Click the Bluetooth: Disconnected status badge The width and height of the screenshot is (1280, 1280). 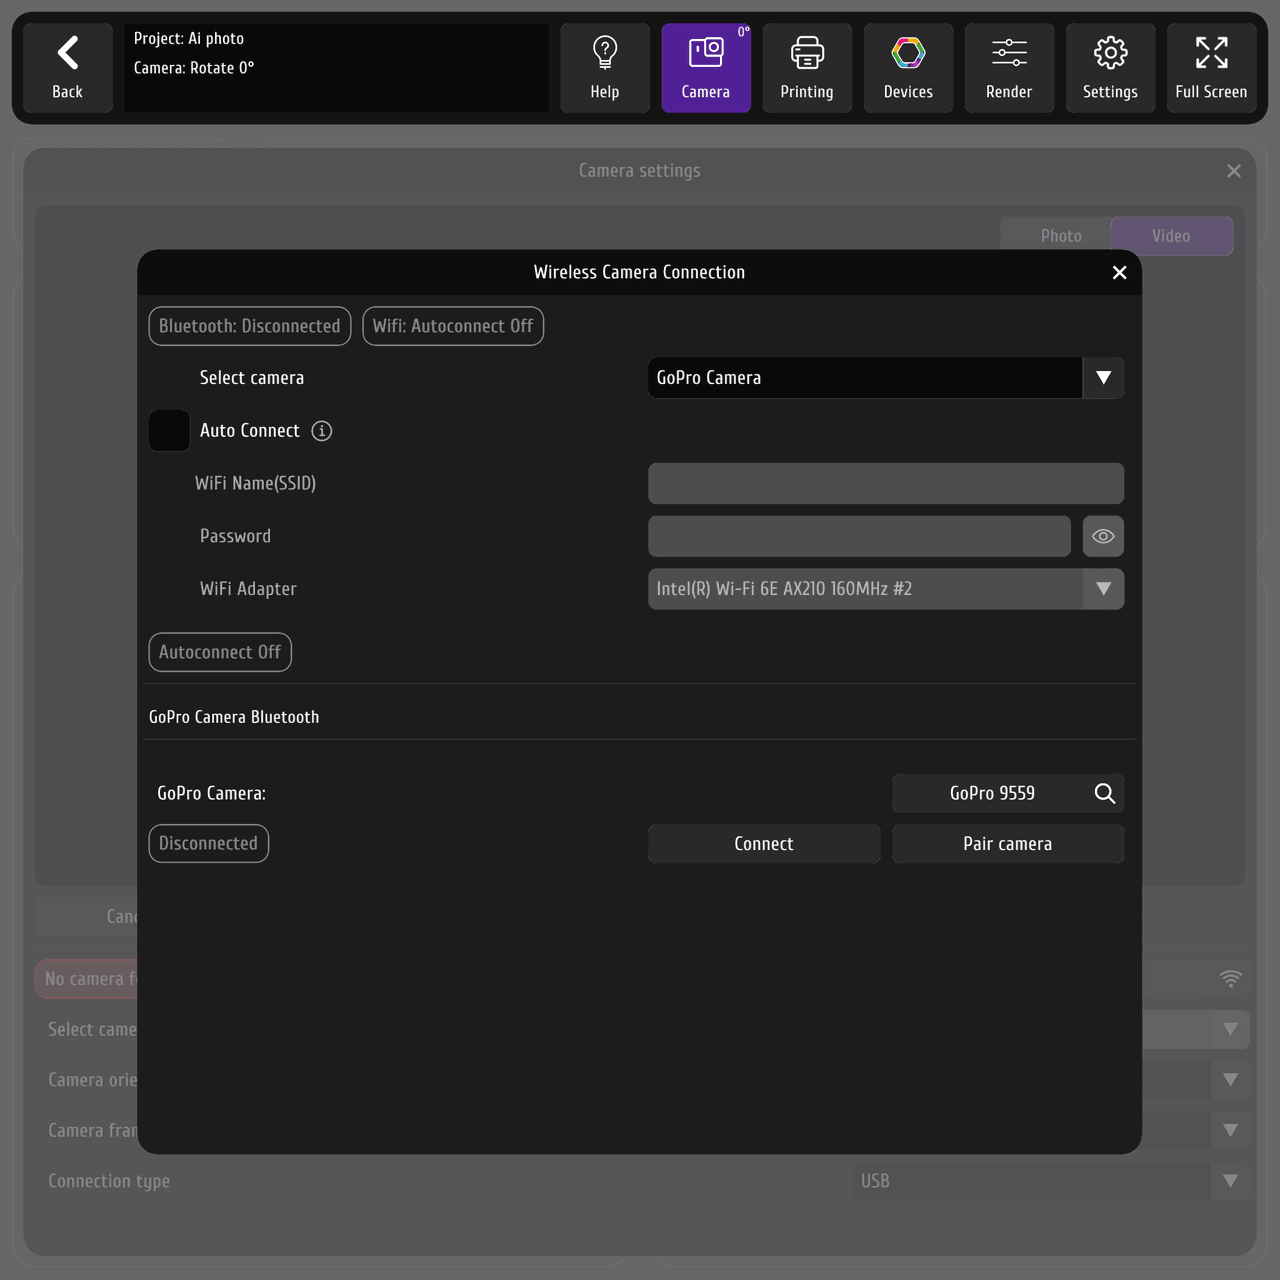pos(250,326)
